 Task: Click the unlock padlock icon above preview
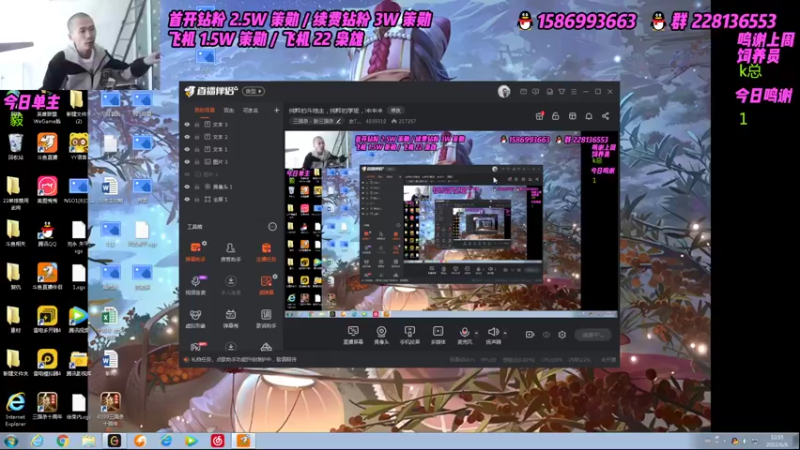(556, 116)
